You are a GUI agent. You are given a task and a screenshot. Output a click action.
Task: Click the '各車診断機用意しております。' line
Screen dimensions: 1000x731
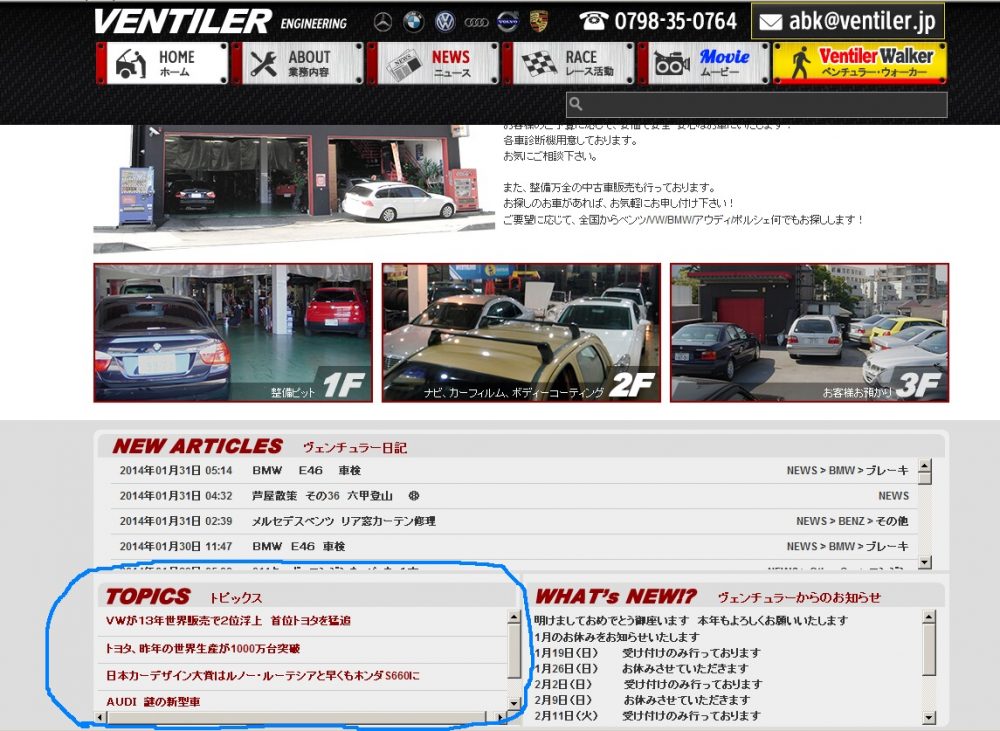[x=570, y=140]
